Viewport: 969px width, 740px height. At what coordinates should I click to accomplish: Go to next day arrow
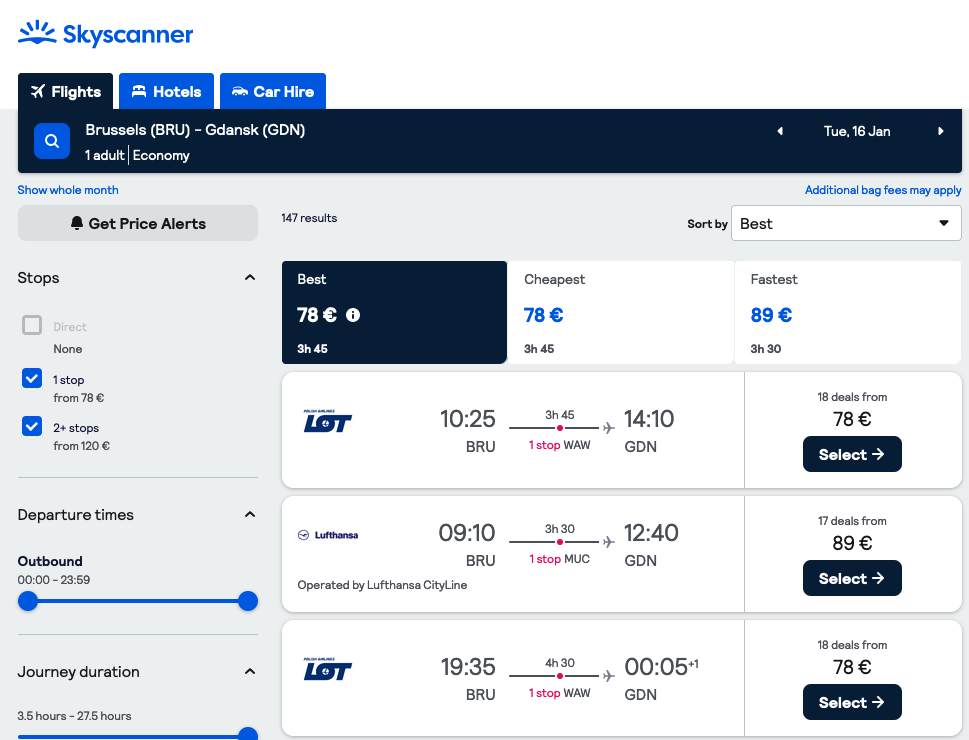point(941,131)
